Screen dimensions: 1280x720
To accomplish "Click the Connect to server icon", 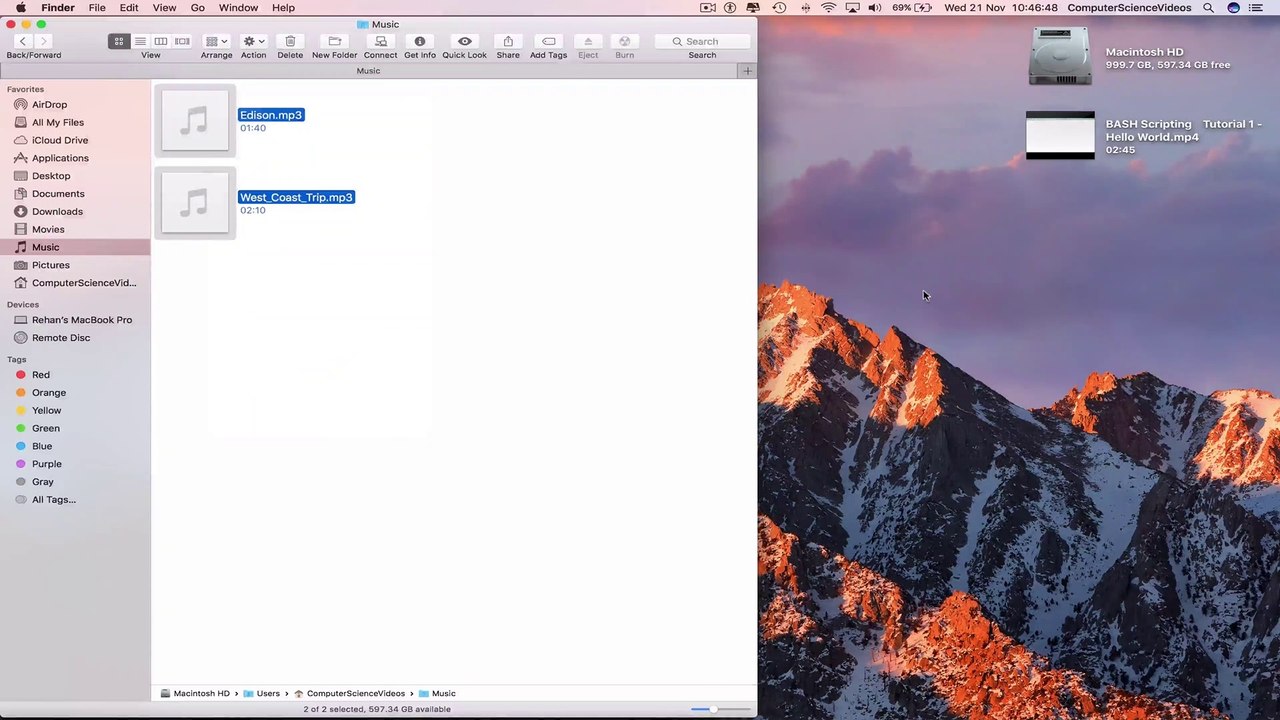I will 380,41.
